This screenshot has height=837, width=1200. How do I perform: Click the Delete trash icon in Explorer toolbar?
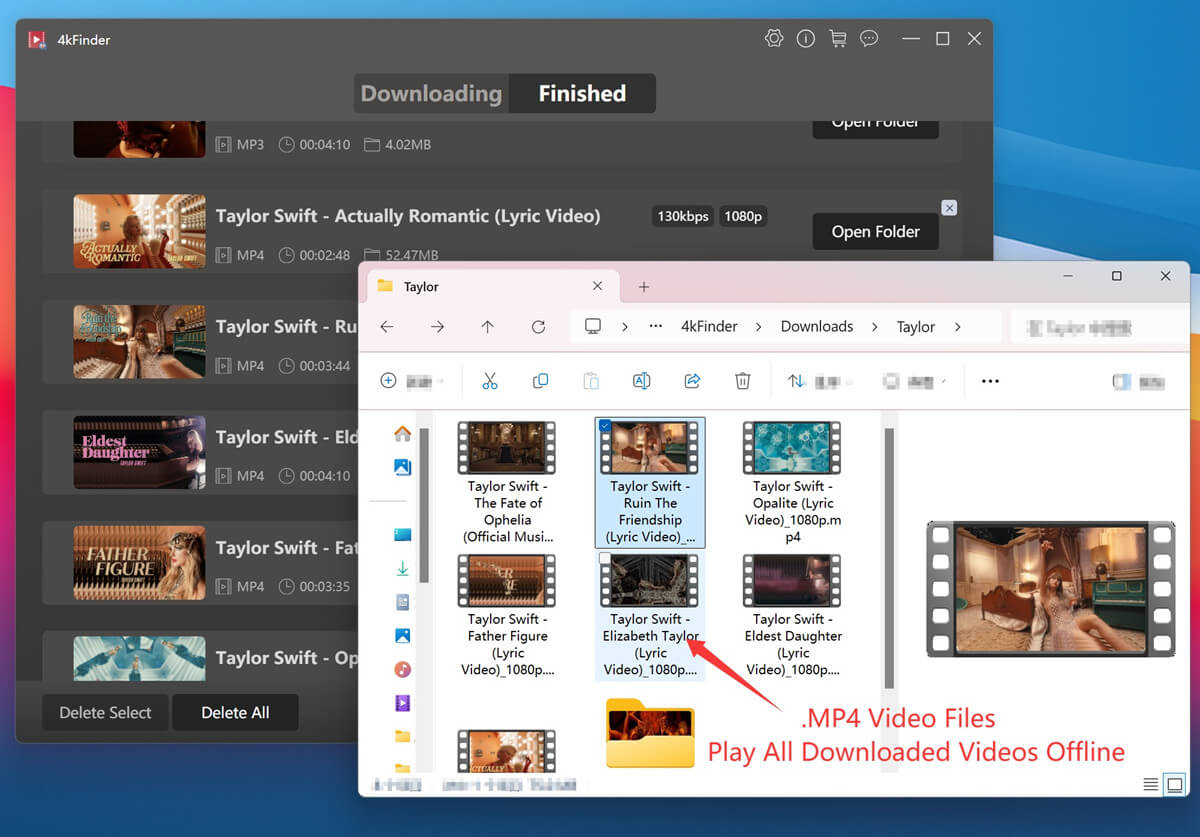click(x=741, y=381)
